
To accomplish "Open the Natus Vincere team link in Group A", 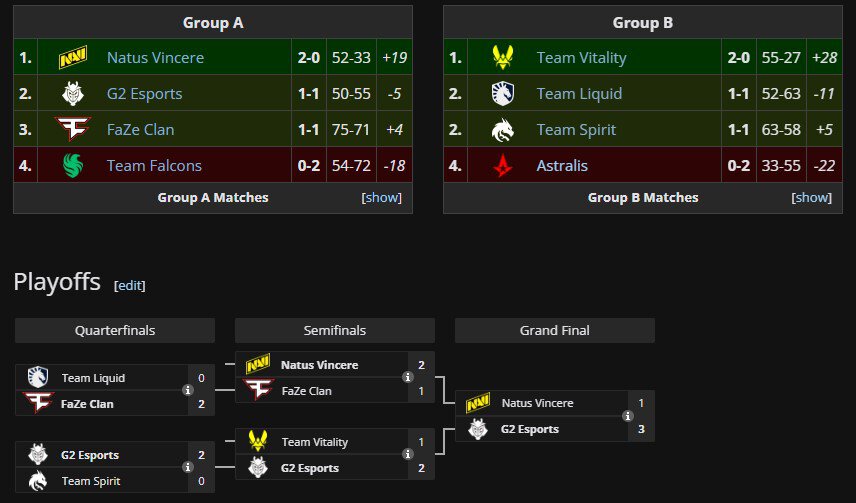I will tap(156, 57).
